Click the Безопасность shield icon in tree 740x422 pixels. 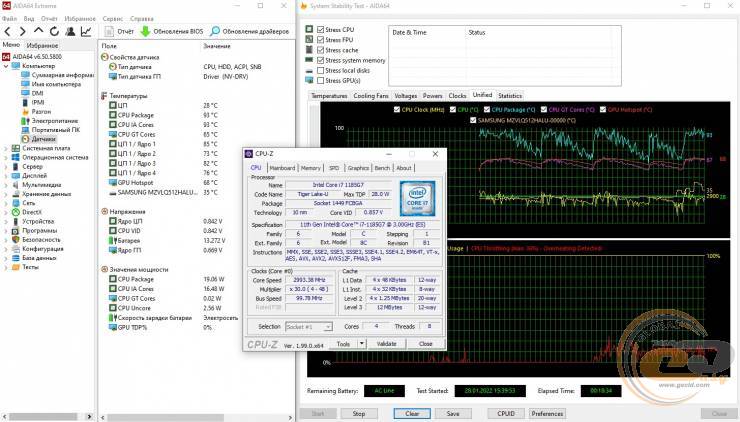pyautogui.click(x=16, y=240)
